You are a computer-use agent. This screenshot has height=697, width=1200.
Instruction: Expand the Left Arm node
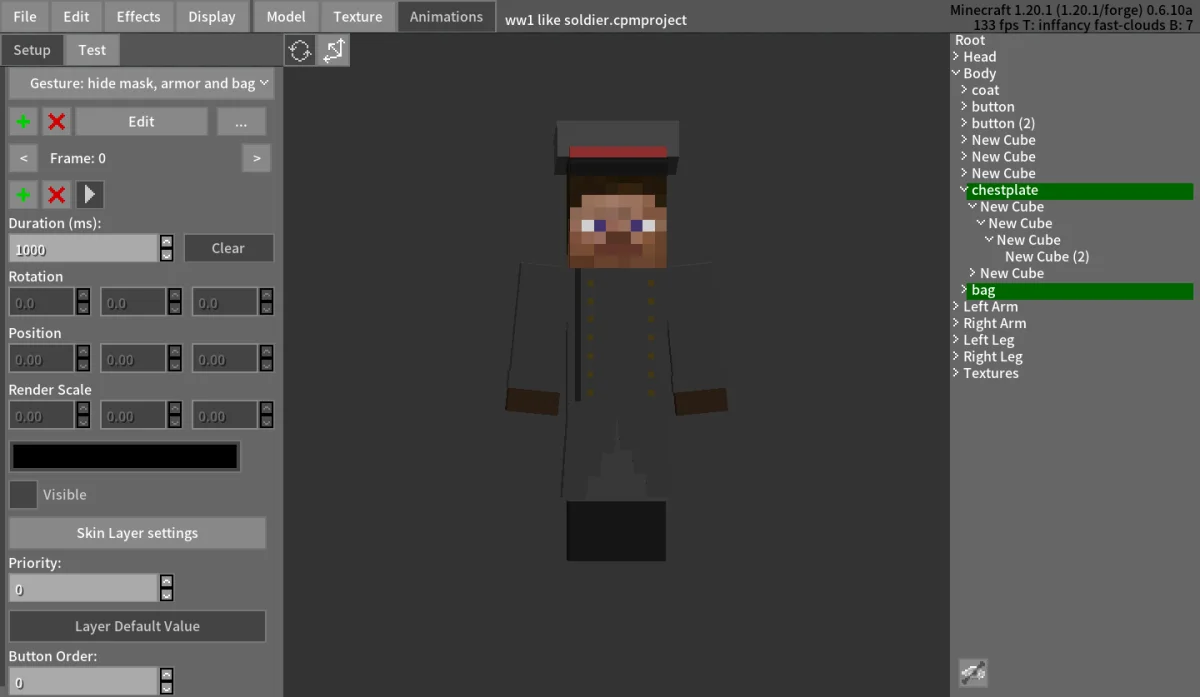pyautogui.click(x=957, y=307)
